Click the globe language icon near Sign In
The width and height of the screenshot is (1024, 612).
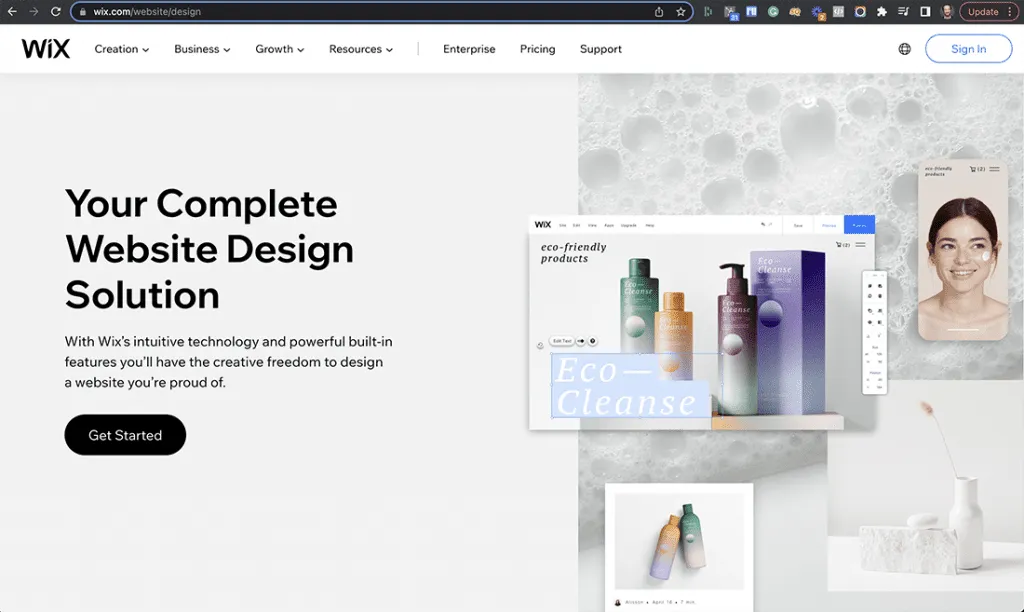click(903, 48)
